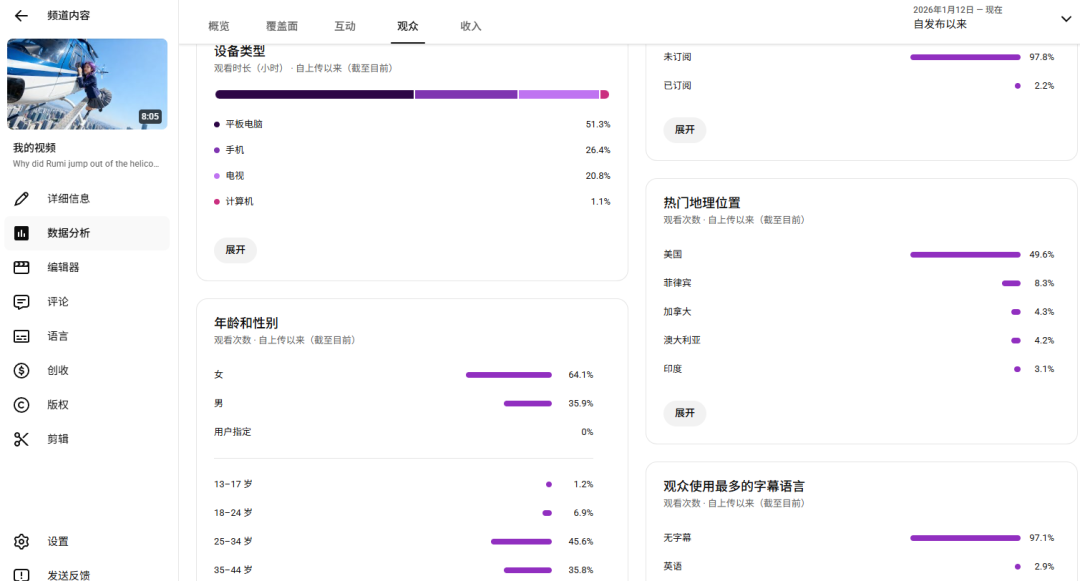Select the 收入 tab

471,26
